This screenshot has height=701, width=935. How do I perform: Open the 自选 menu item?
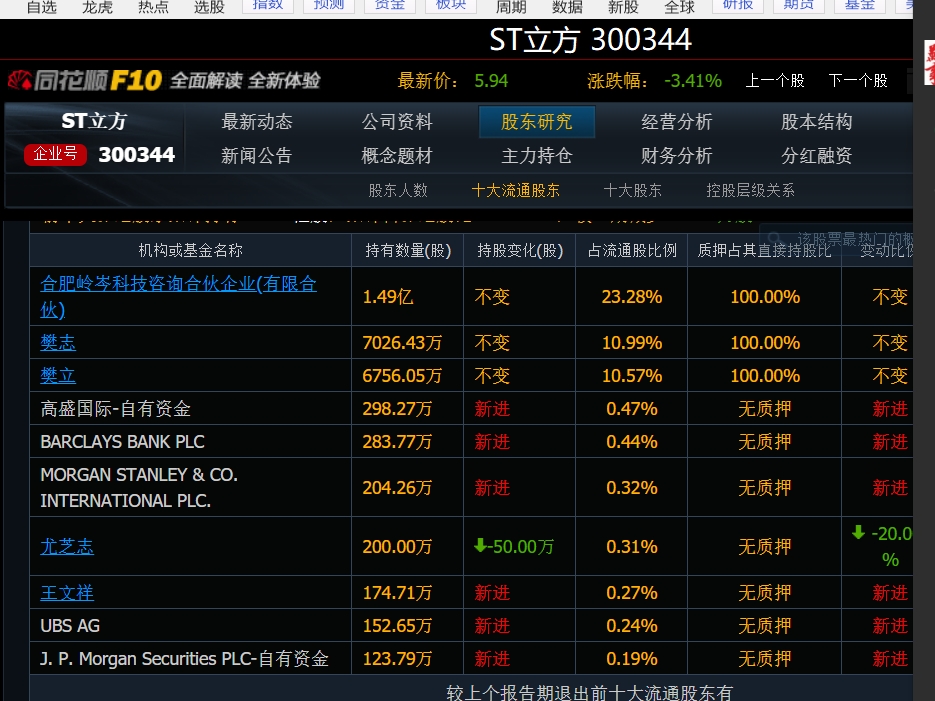point(42,7)
